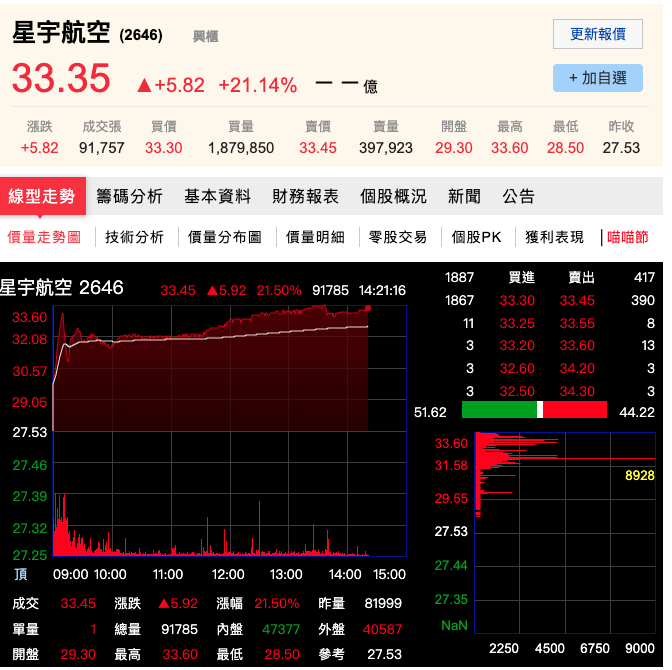Click the yellow 8928 volume label
Screen dimensions: 672x670
639,475
